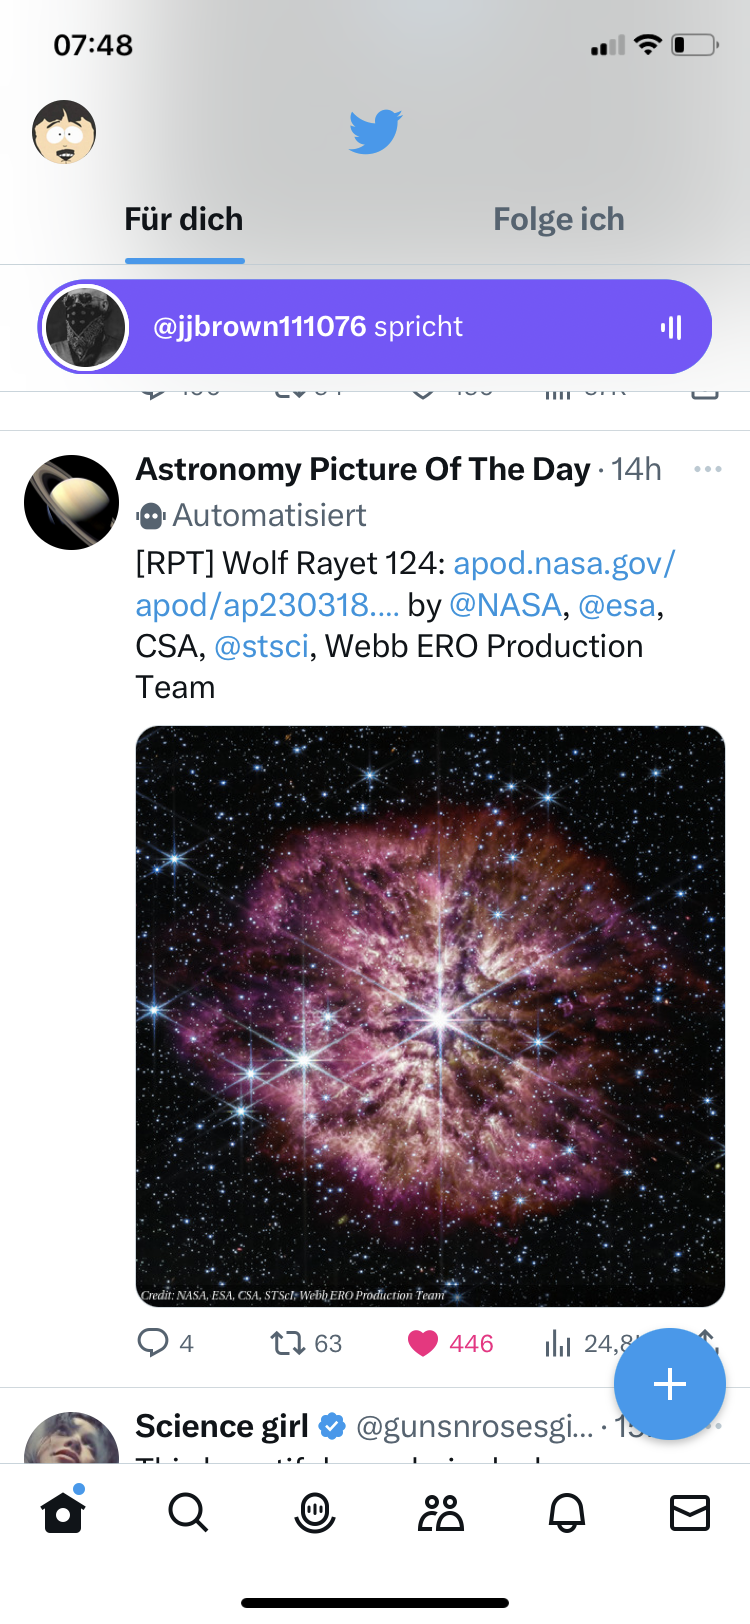Open the Spaces microphone icon
750x1624 pixels.
pyautogui.click(x=315, y=1512)
